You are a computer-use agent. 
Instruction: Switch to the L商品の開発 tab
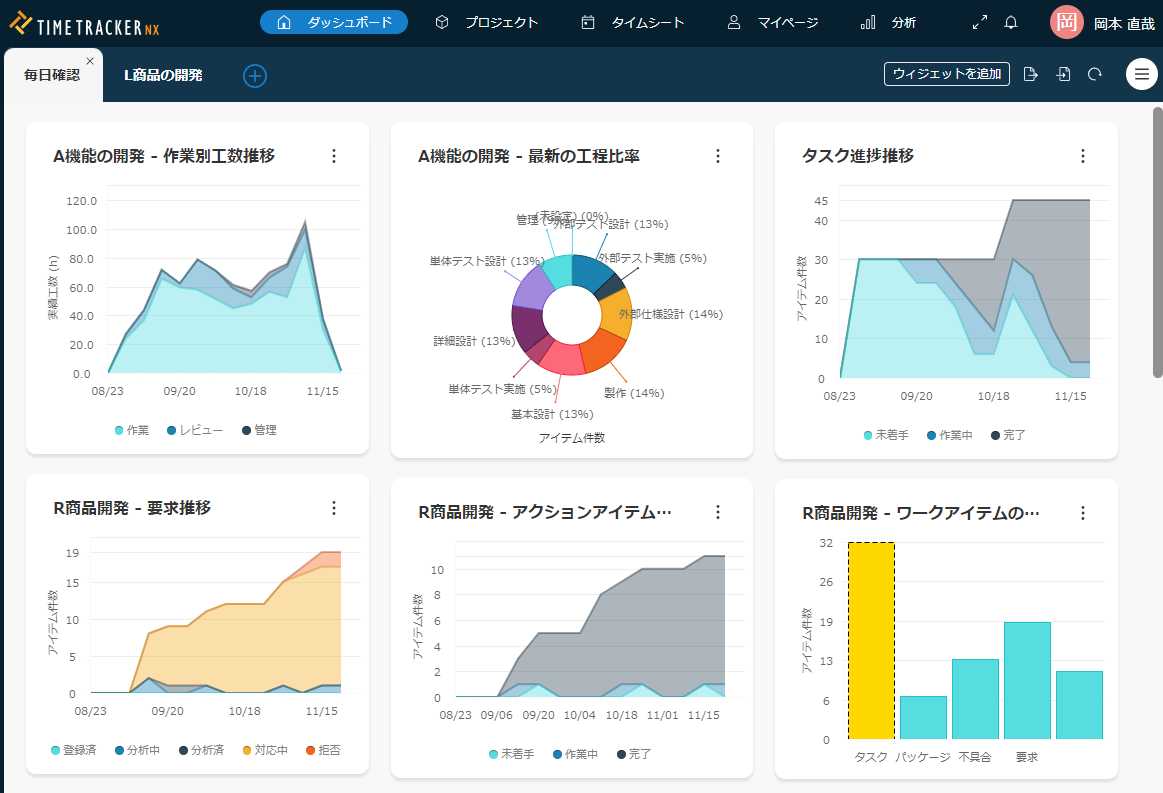tap(163, 75)
